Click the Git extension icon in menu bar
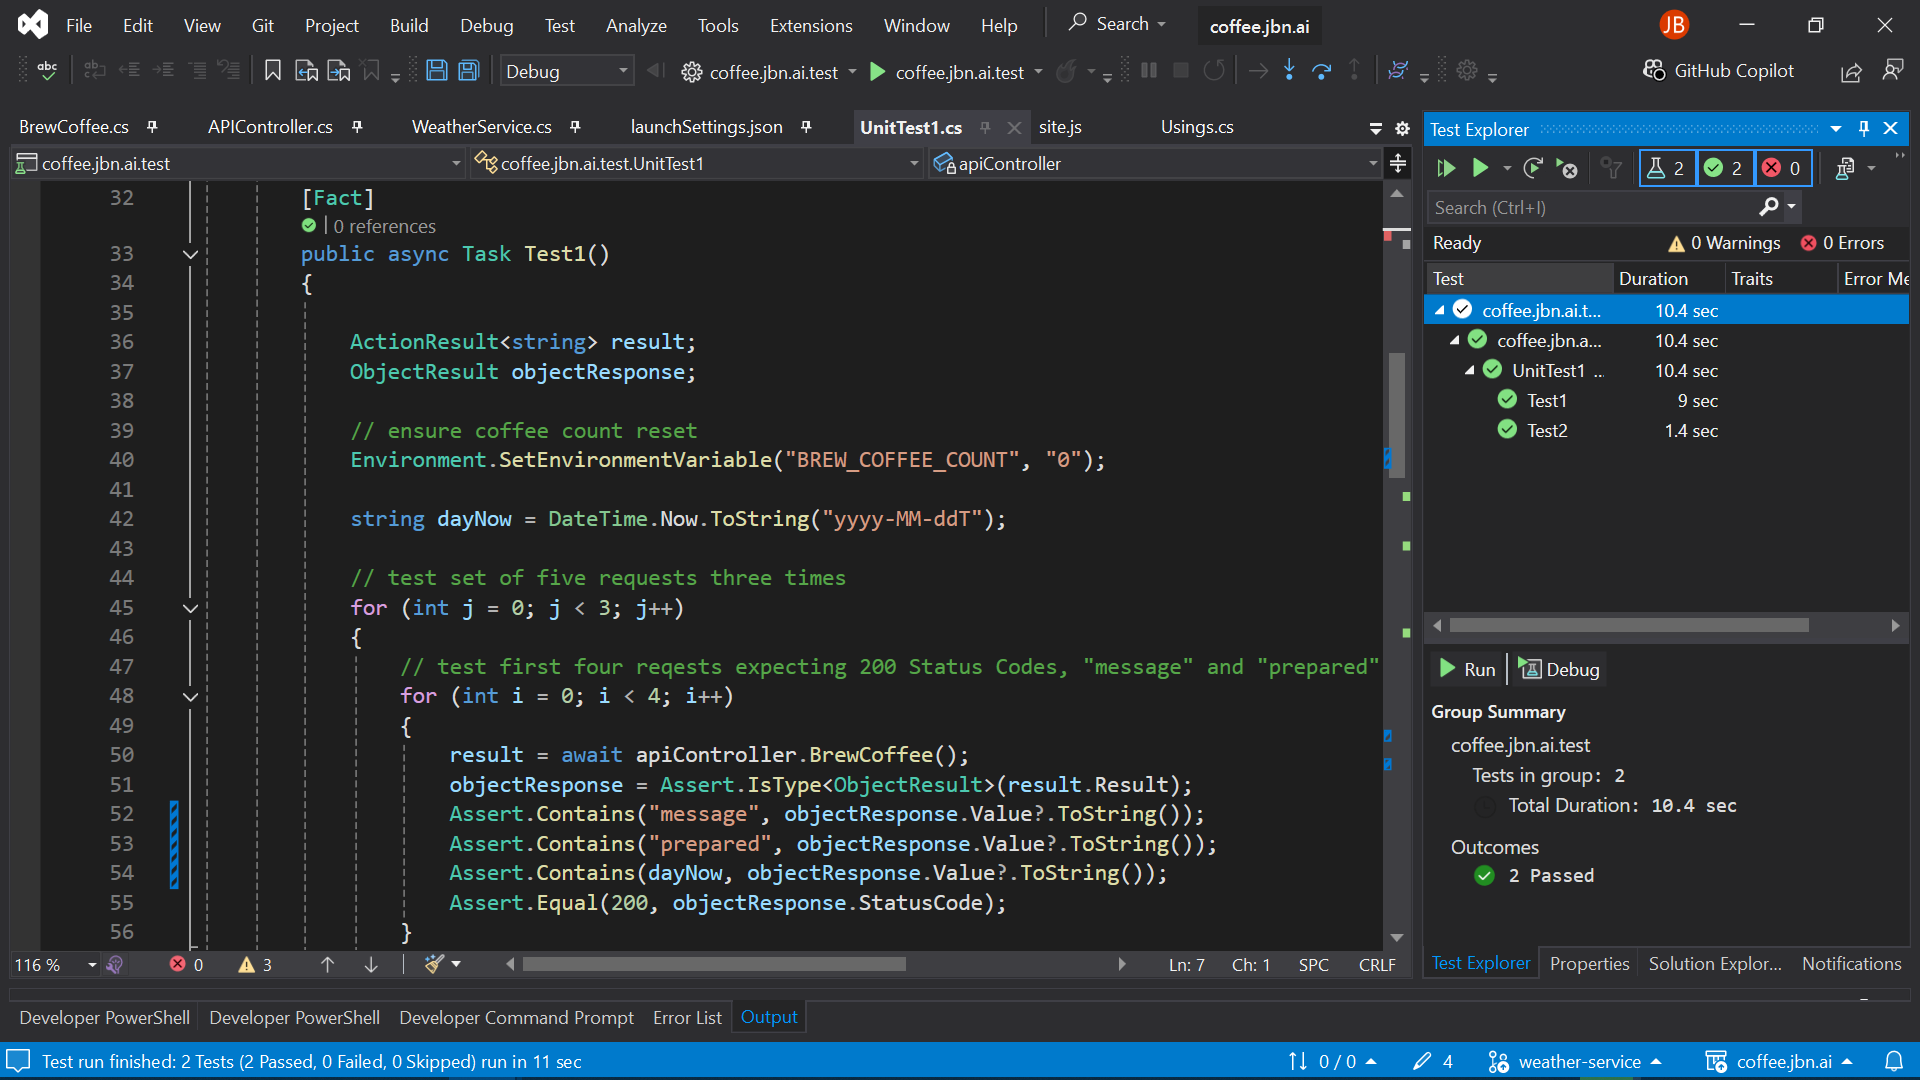The width and height of the screenshot is (1920, 1080). tap(262, 25)
